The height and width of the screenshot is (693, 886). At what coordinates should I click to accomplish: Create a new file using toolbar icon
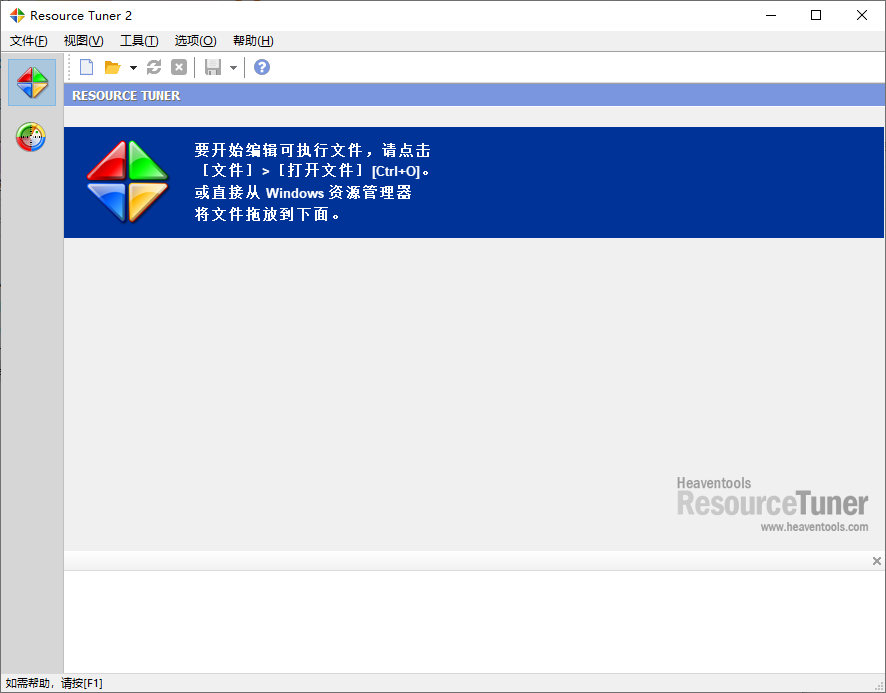coord(86,67)
